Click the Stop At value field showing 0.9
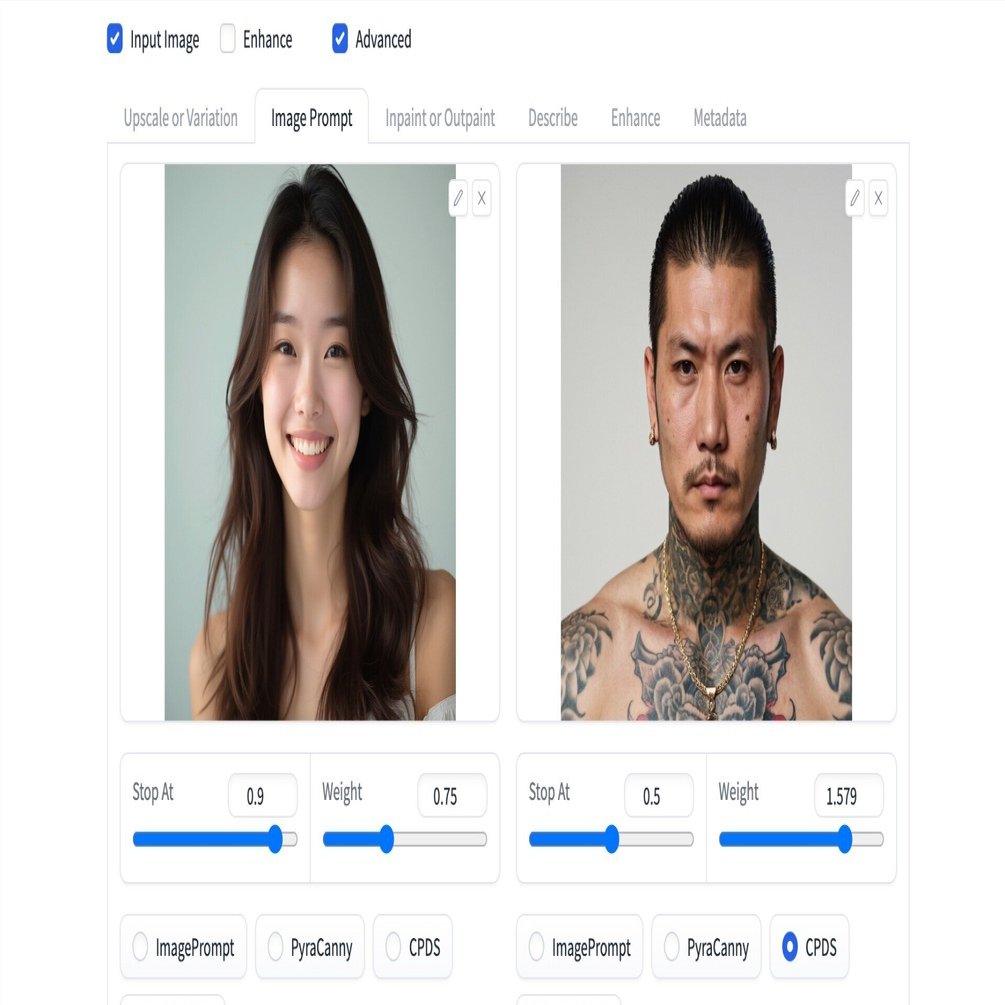 point(264,795)
